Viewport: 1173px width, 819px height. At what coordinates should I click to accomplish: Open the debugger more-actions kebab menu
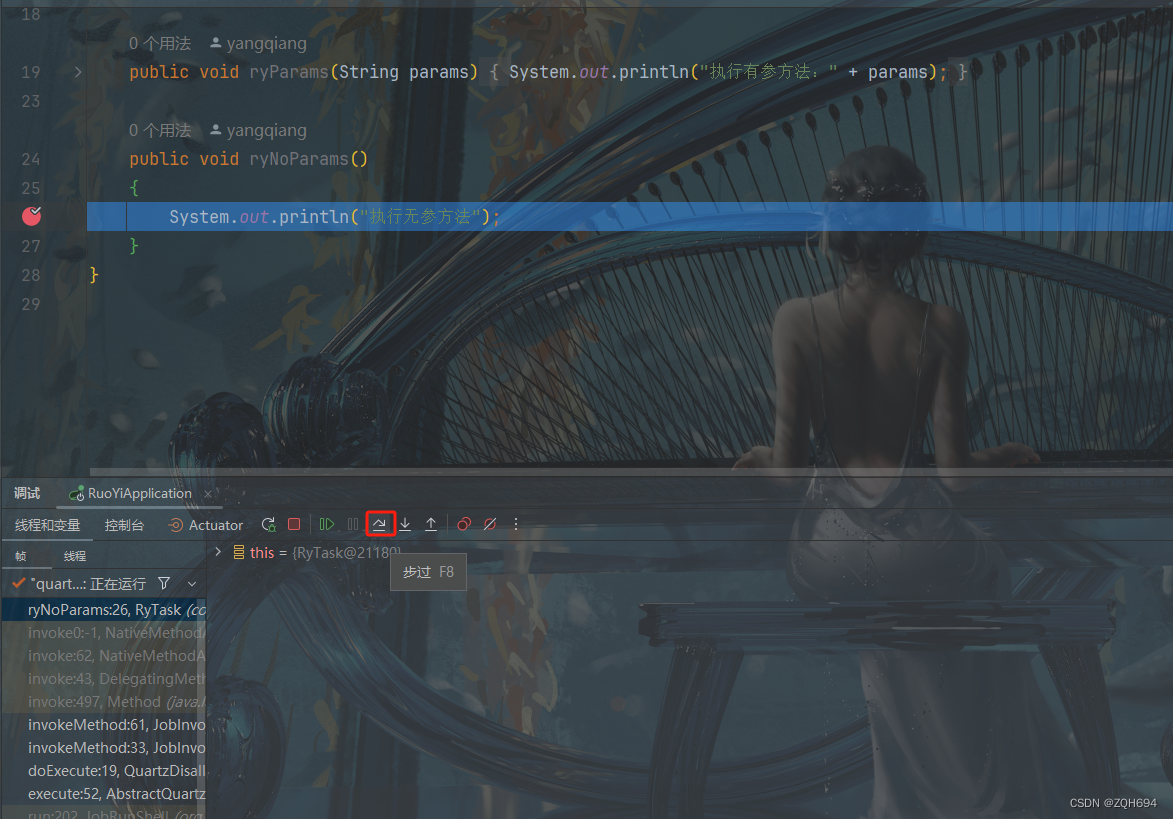(516, 524)
